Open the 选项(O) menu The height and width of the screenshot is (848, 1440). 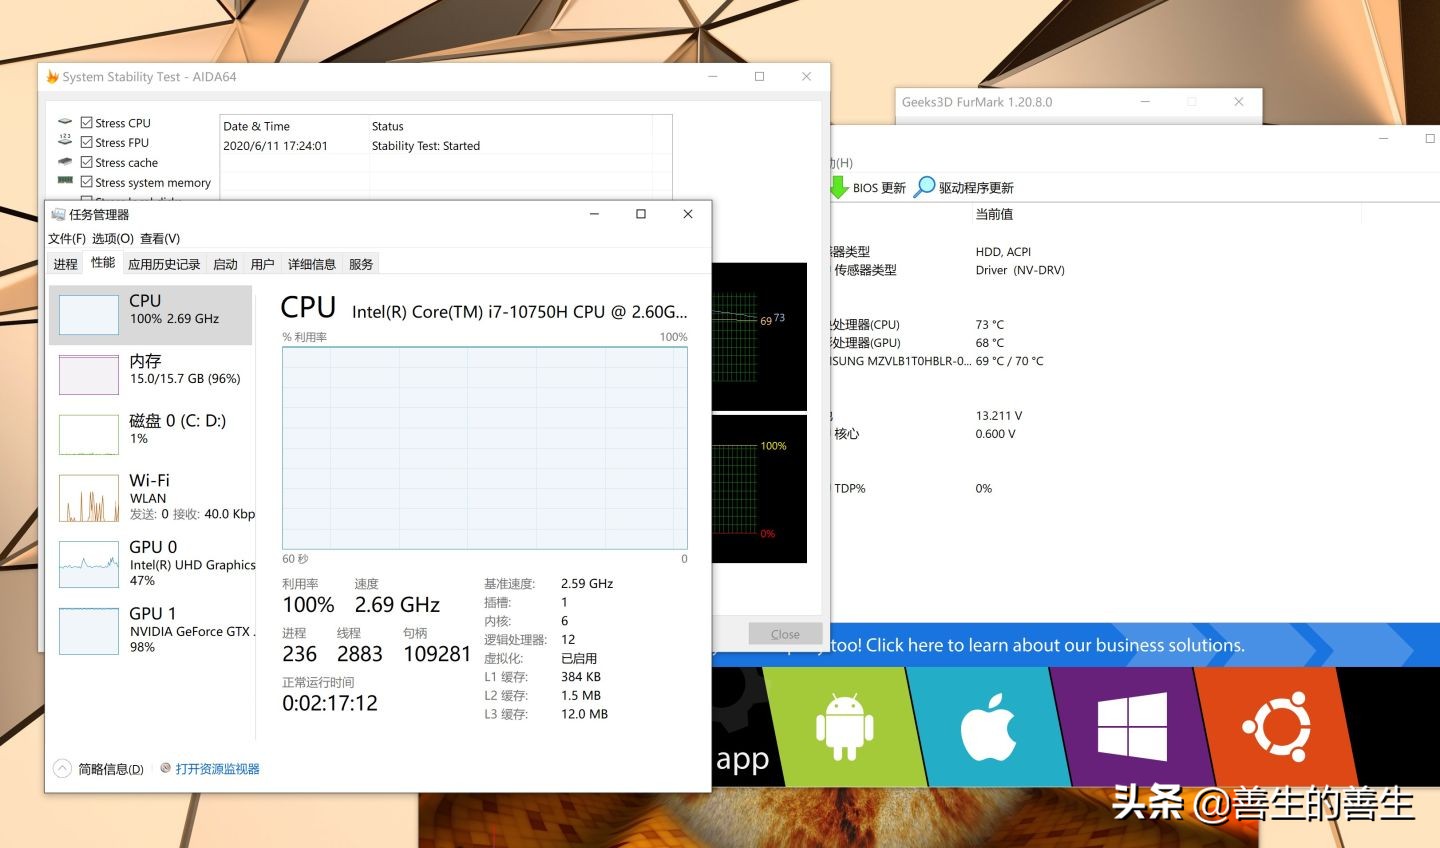click(113, 238)
